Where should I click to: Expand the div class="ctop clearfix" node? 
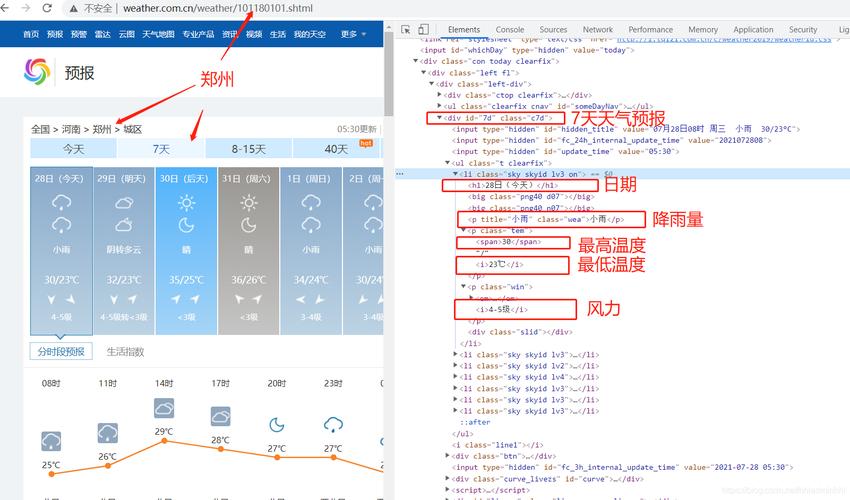(439, 94)
